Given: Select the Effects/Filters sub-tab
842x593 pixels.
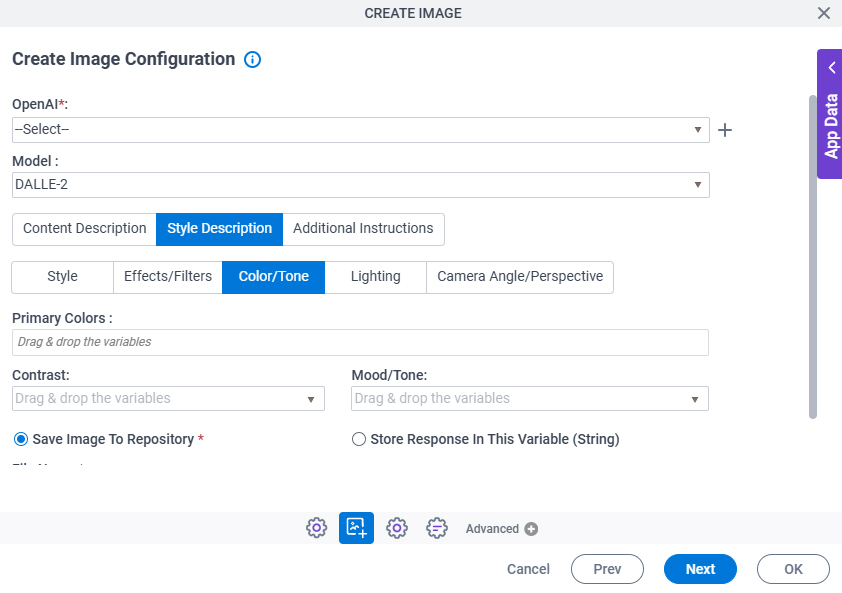Looking at the screenshot, I should click(x=168, y=277).
